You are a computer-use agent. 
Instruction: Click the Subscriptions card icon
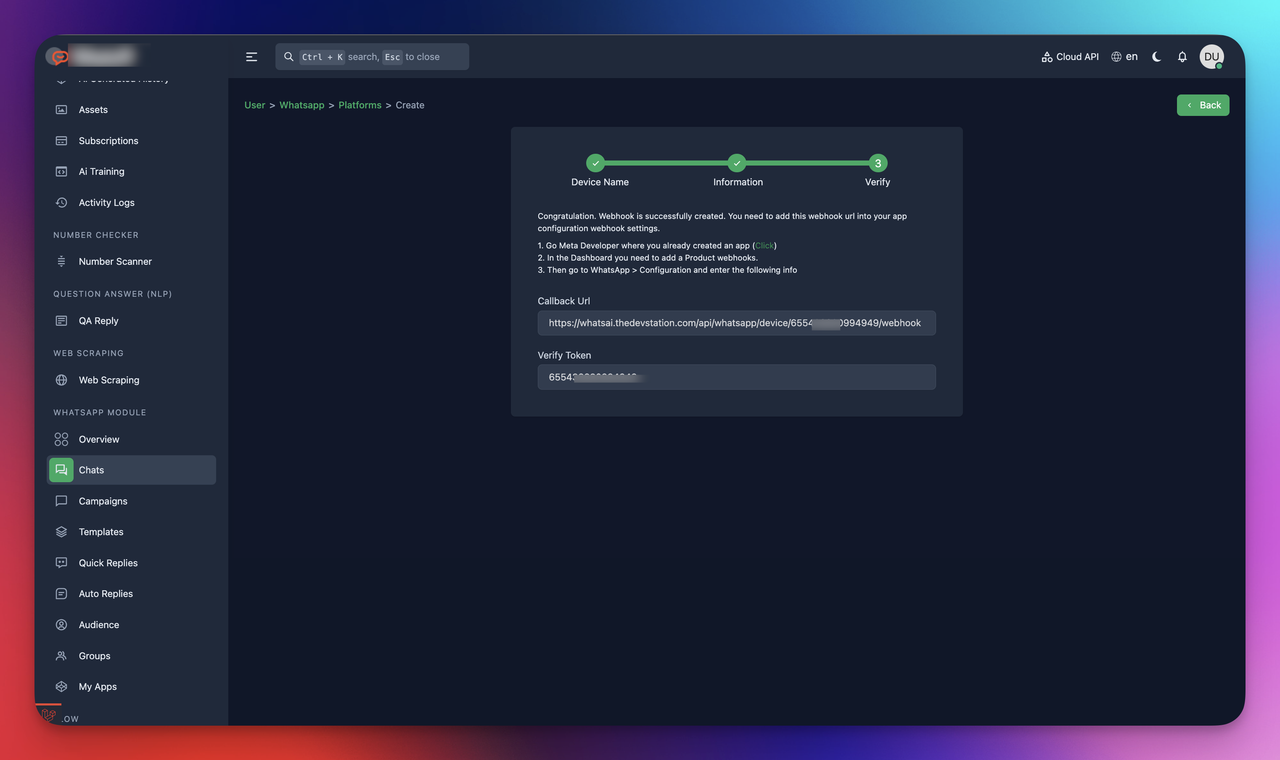[61, 141]
